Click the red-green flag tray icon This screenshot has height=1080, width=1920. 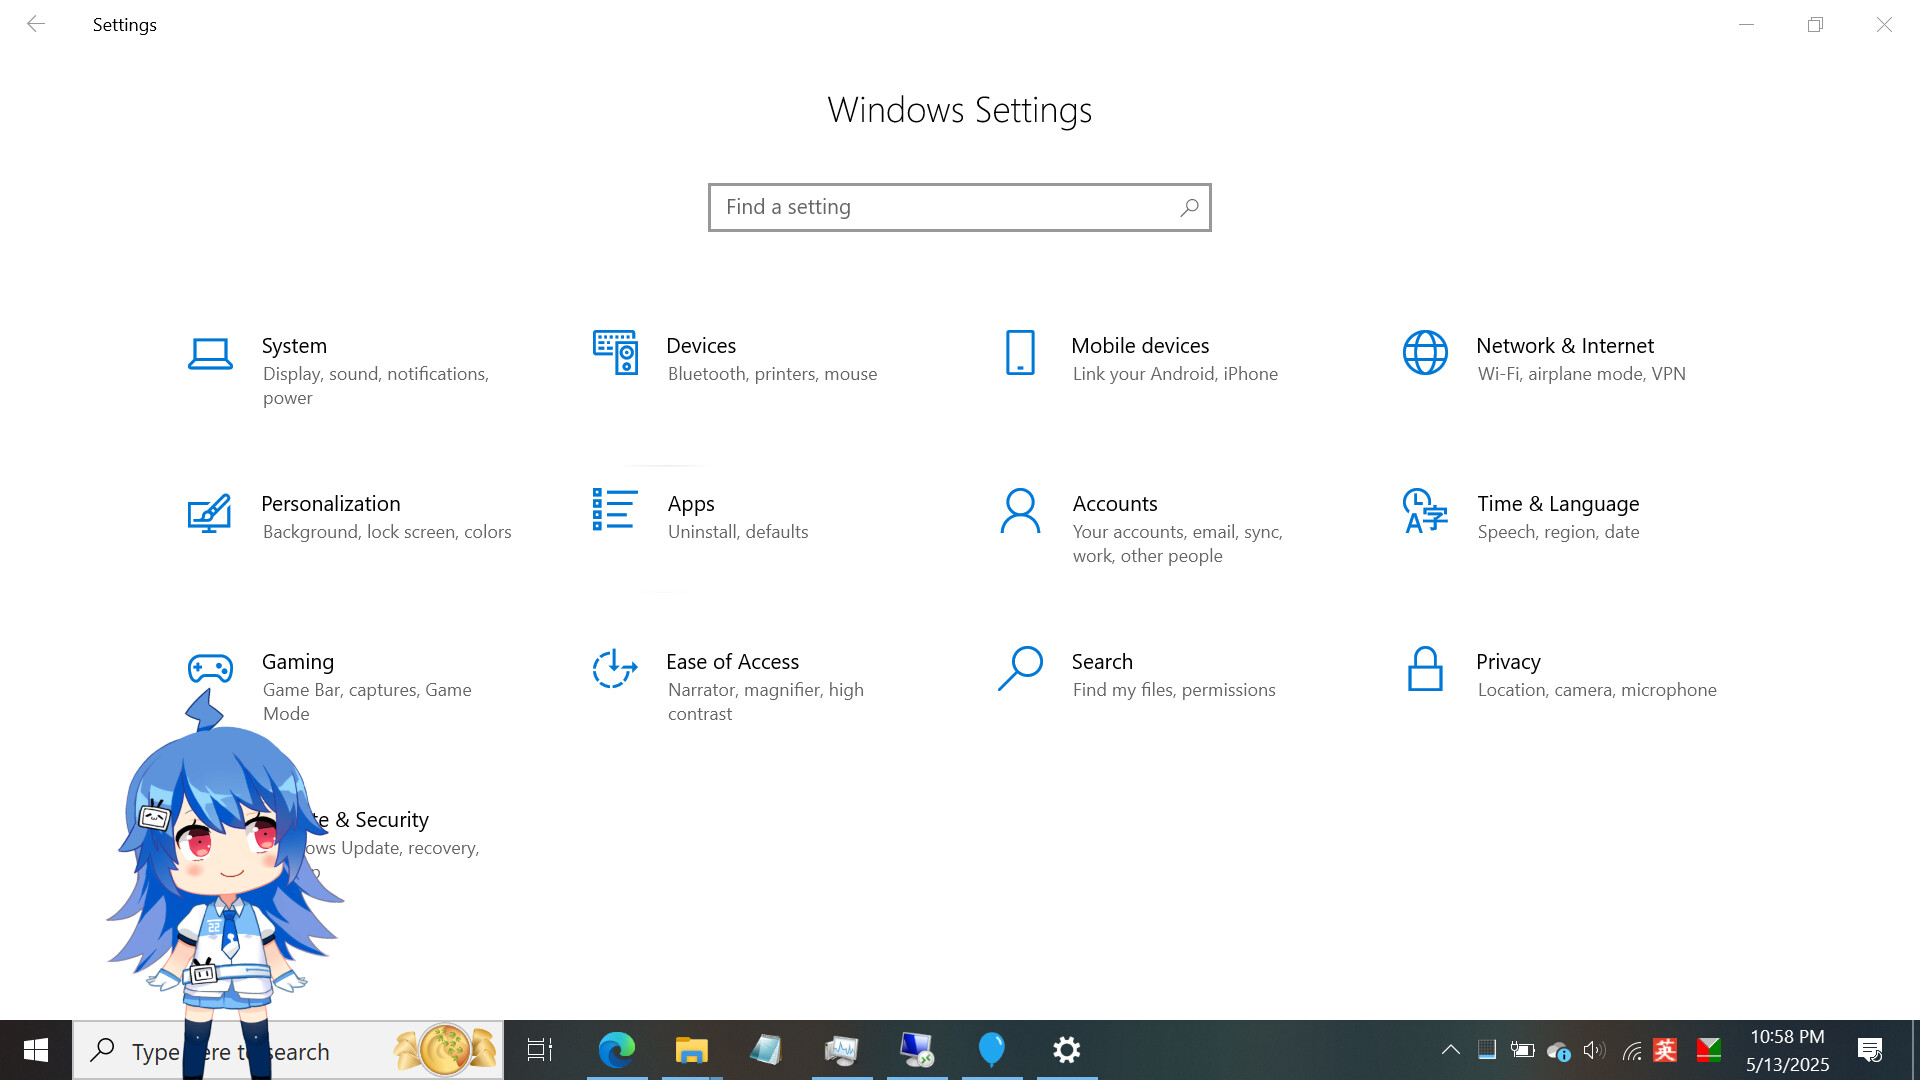(1708, 1050)
